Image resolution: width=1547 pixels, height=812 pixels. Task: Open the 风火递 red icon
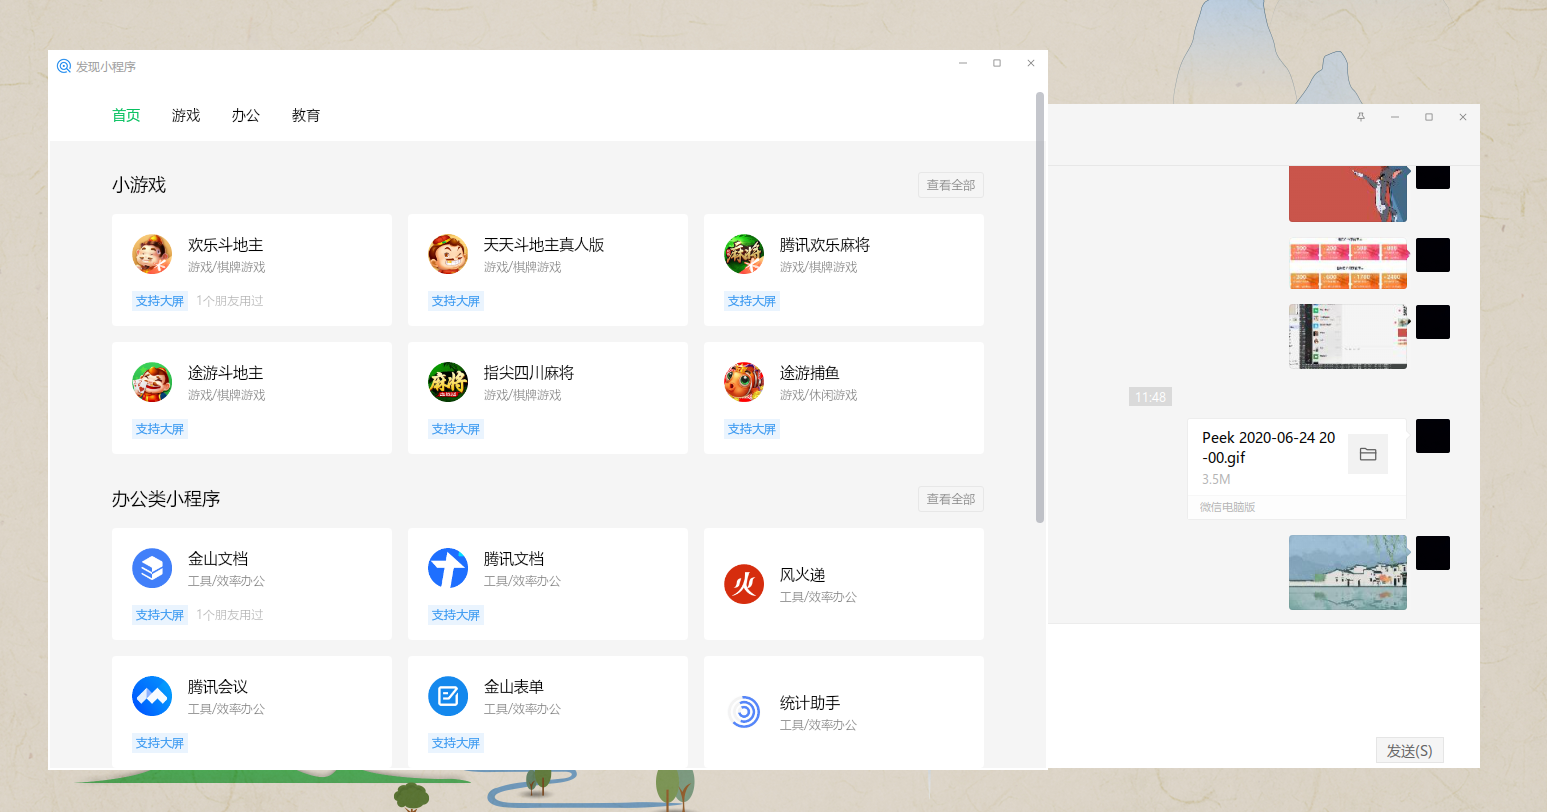744,584
